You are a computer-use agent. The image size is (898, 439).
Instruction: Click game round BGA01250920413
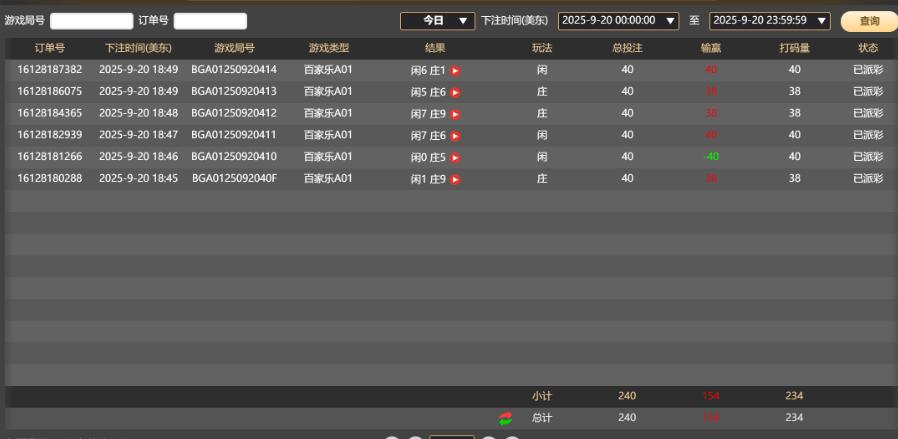point(234,92)
